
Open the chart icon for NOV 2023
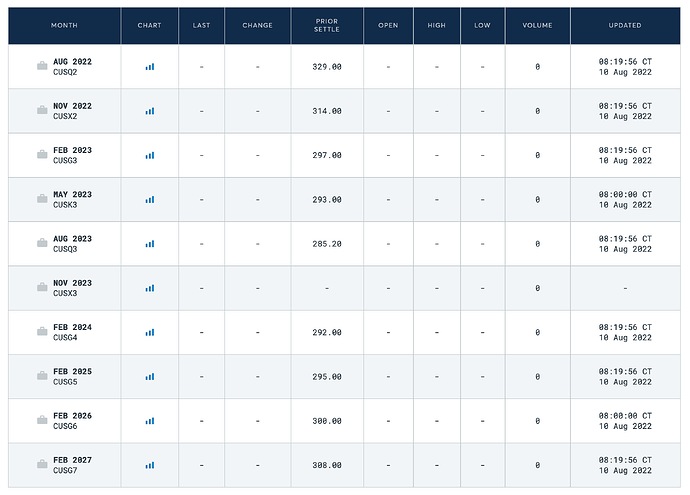(150, 288)
